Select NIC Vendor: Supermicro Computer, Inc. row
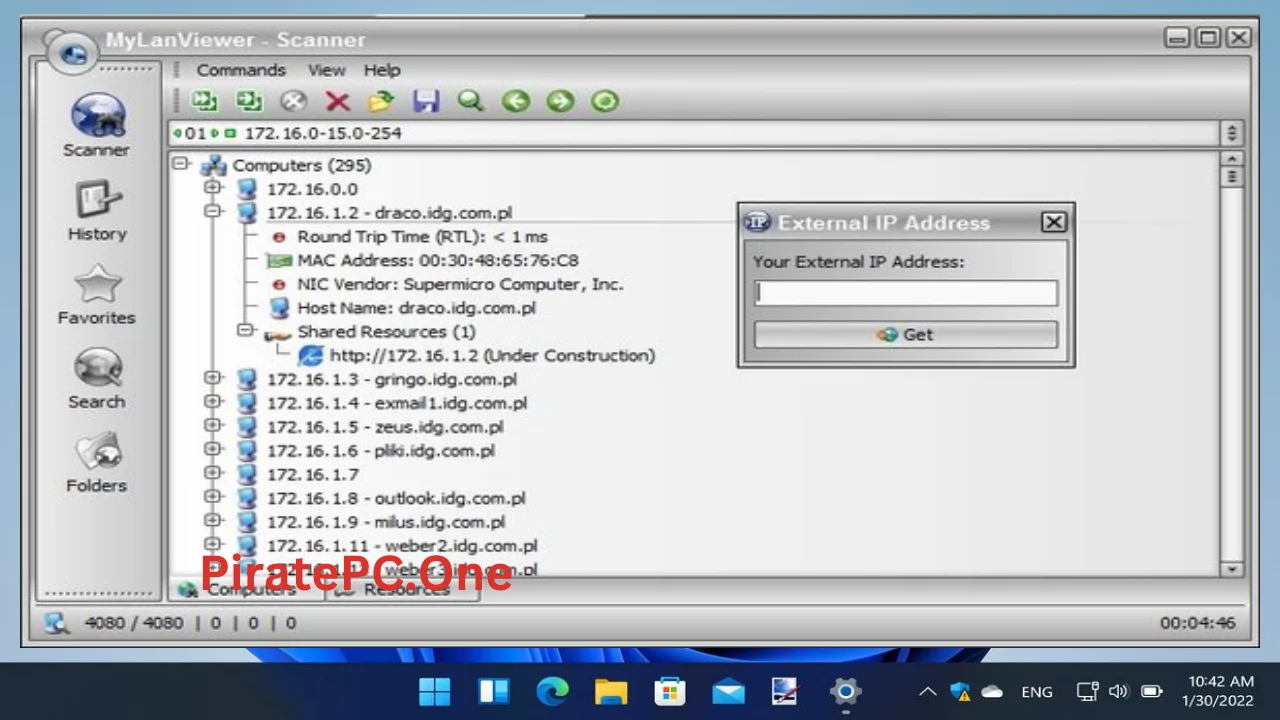1280x720 pixels. click(460, 284)
